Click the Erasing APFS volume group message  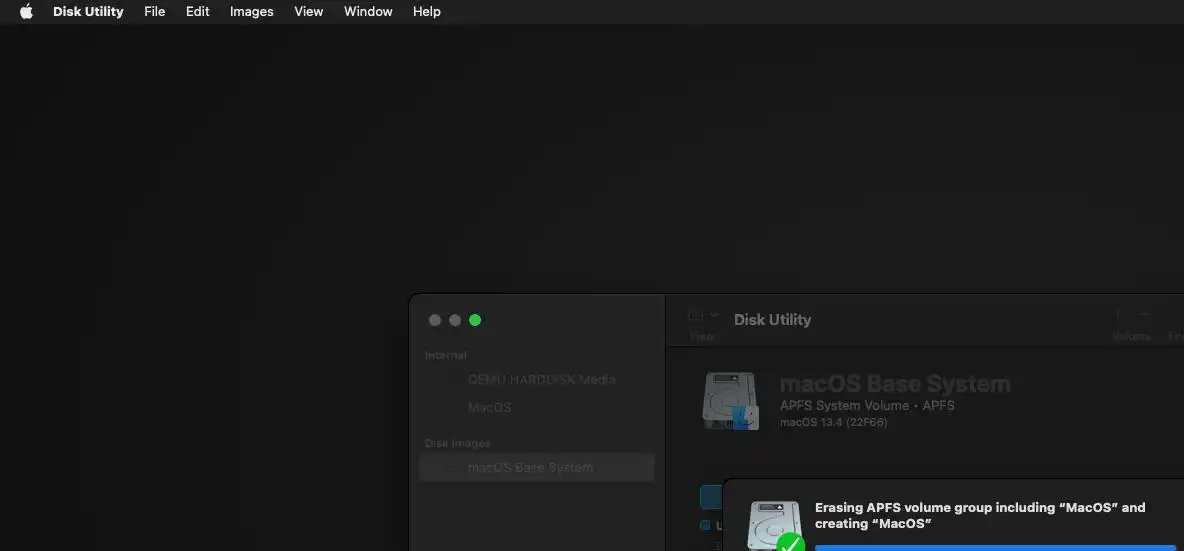[x=980, y=516]
